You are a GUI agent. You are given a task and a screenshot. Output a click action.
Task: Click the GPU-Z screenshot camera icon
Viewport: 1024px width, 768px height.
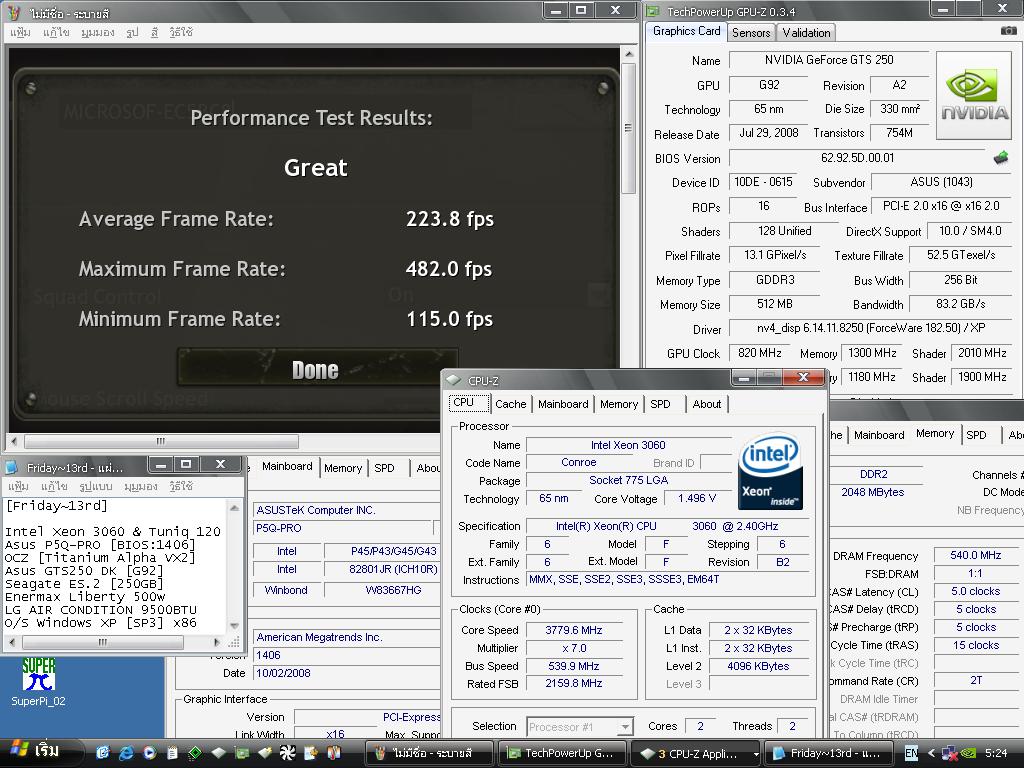(1008, 31)
